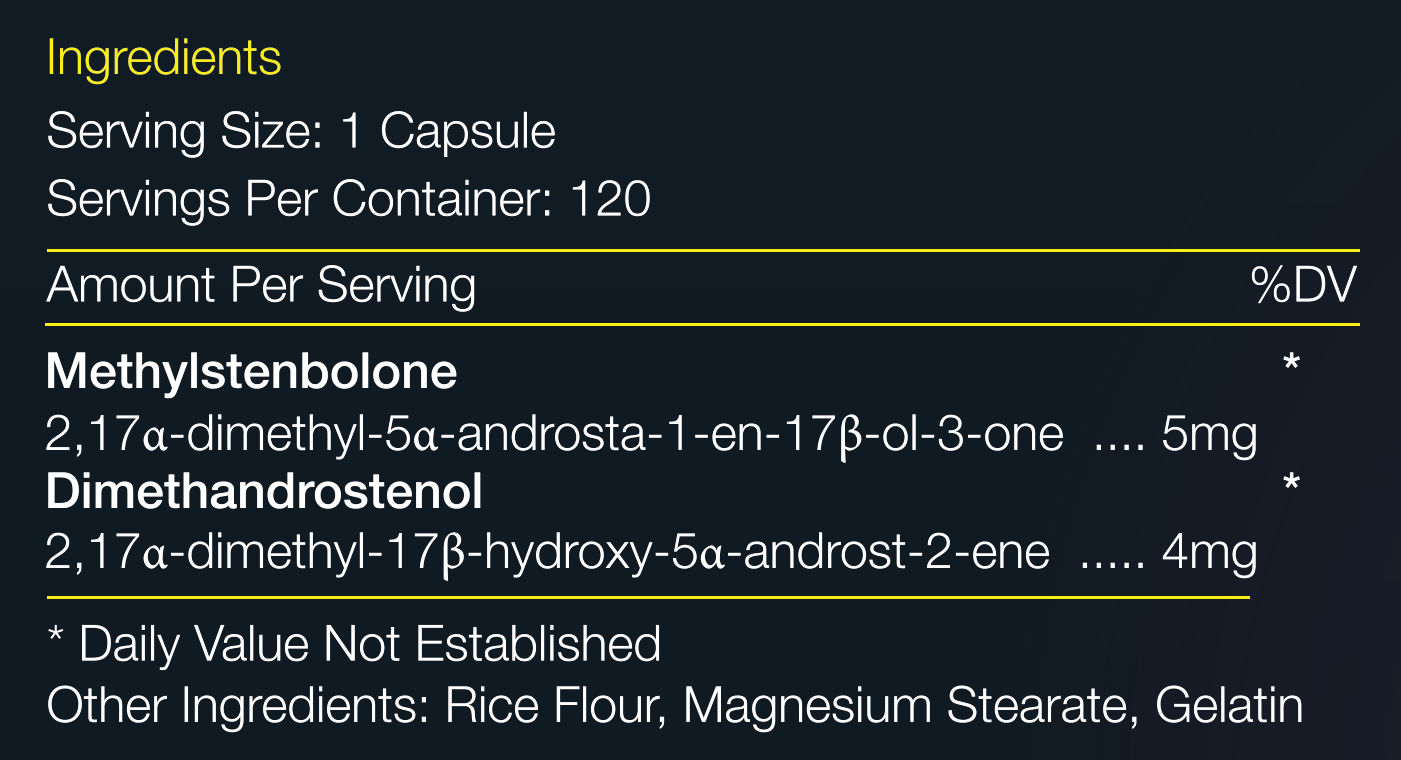Click the 4mg dosage value
The width and height of the screenshot is (1401, 760).
click(1209, 555)
